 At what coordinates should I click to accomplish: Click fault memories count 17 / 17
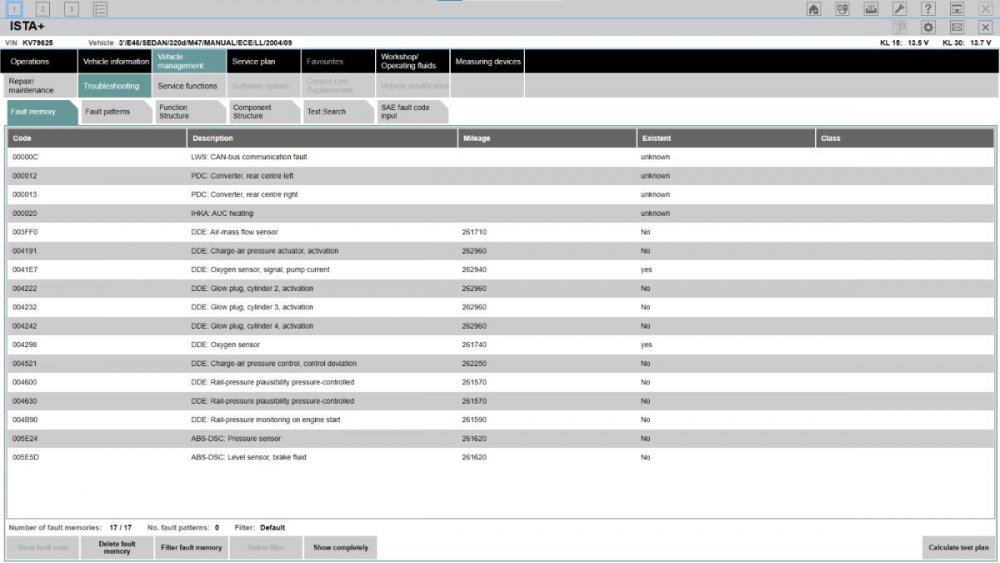(x=121, y=528)
